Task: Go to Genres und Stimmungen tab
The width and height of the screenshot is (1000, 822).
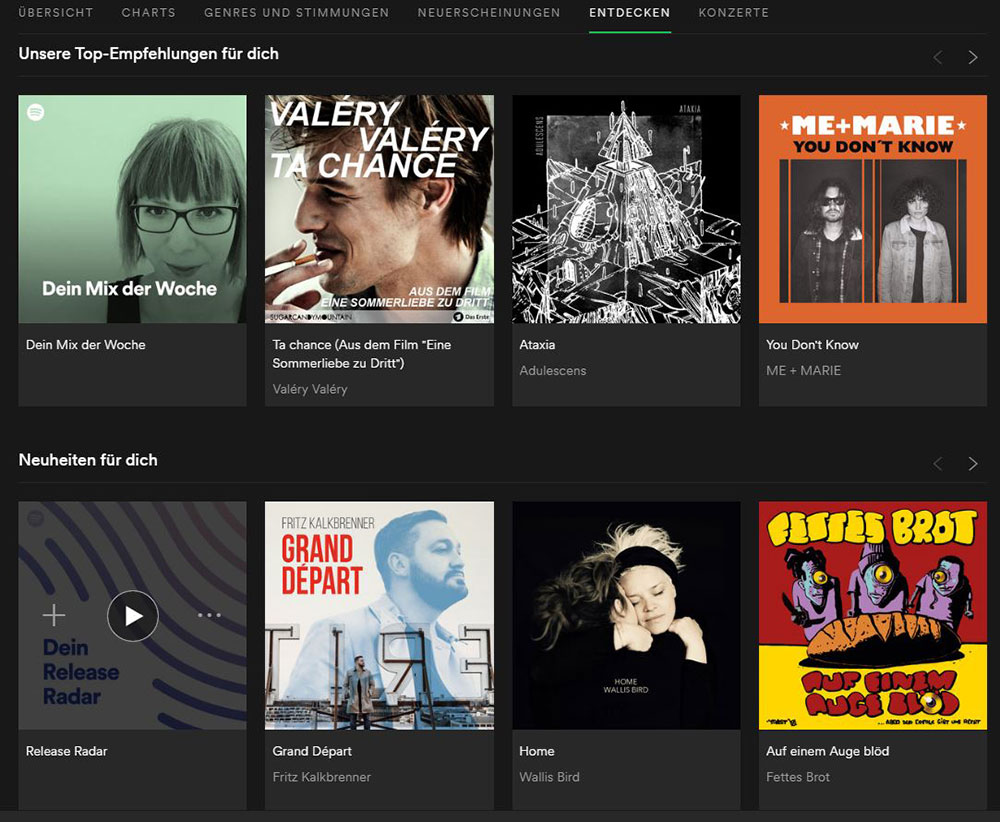Action: (297, 13)
